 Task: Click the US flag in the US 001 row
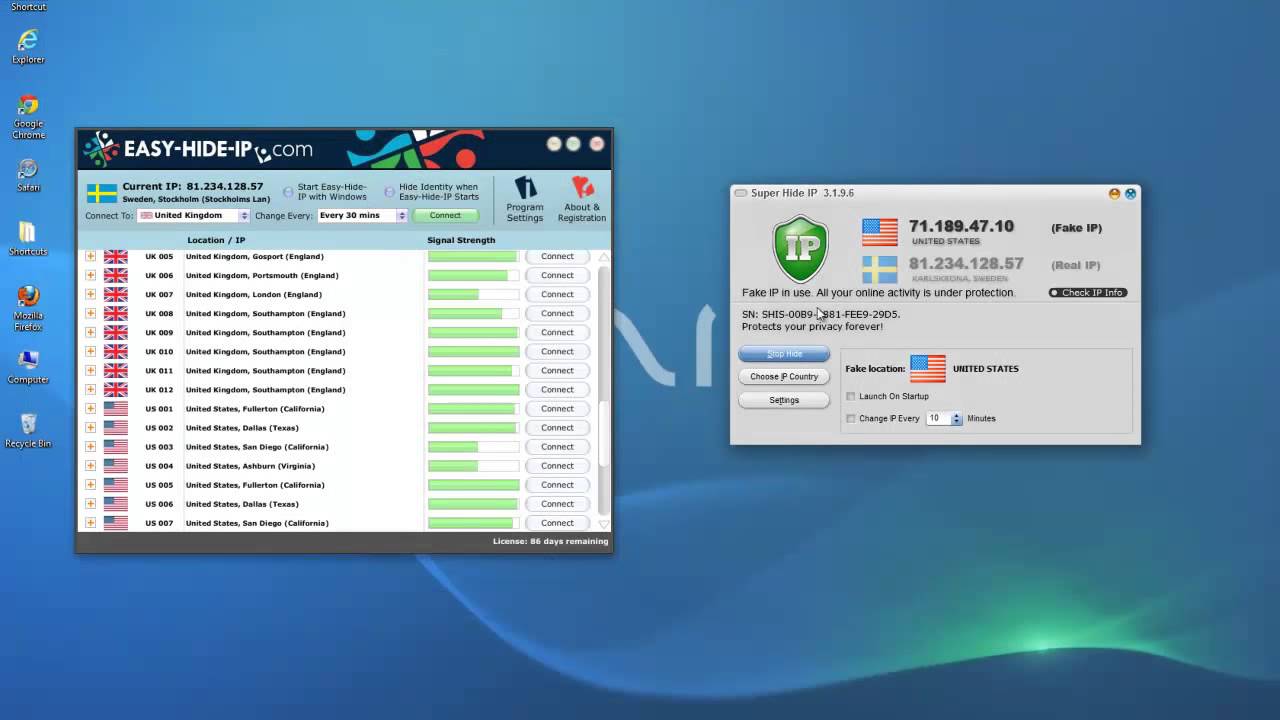click(116, 408)
